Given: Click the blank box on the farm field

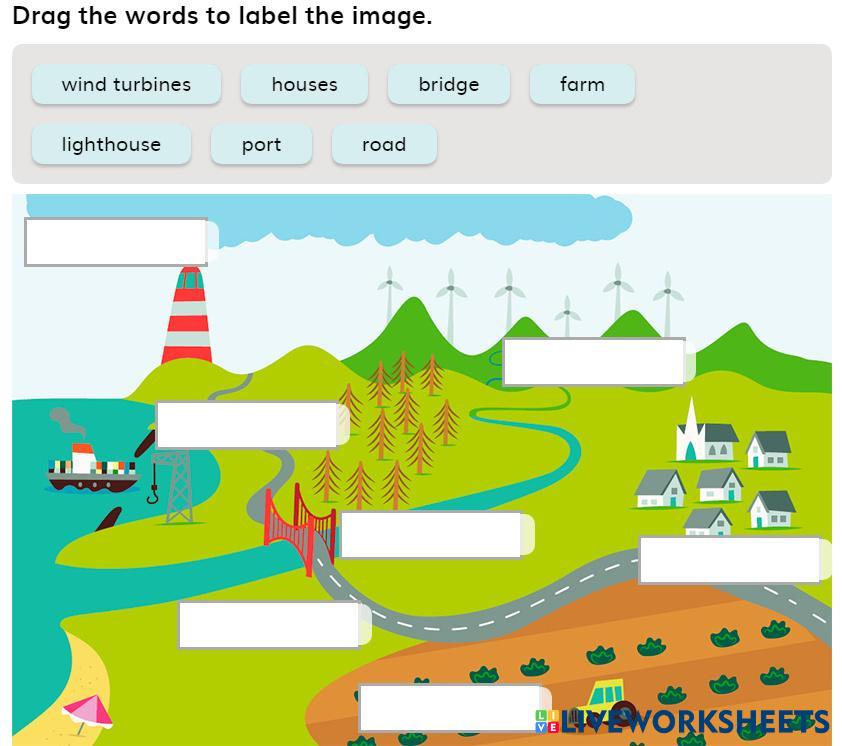Looking at the screenshot, I should point(449,708).
